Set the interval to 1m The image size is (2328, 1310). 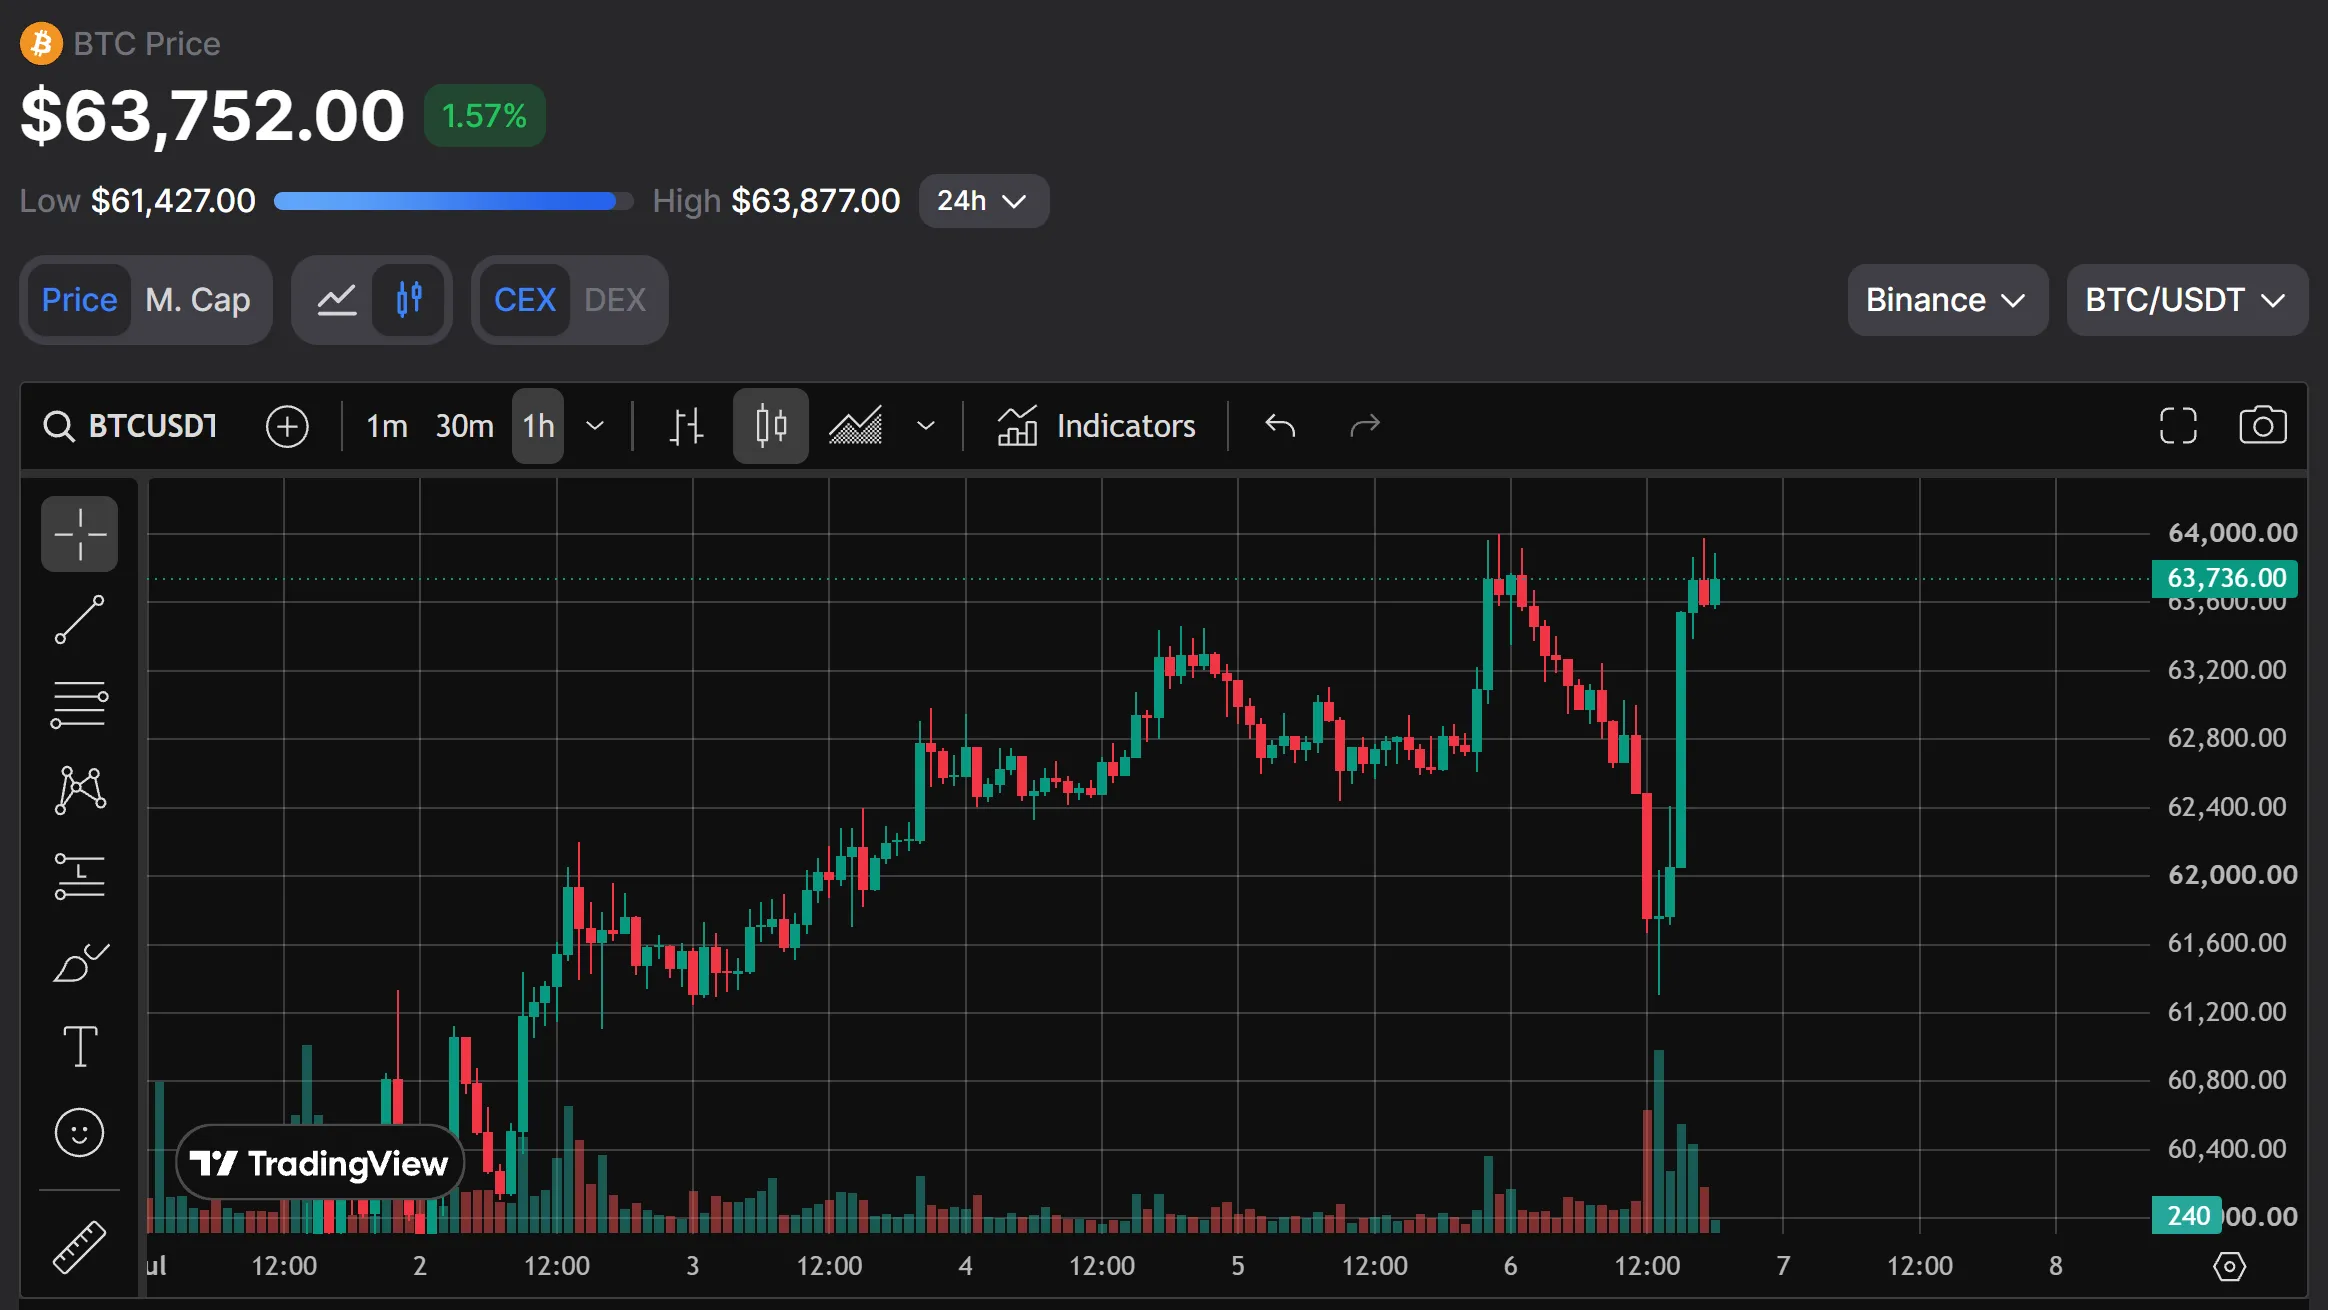[387, 426]
